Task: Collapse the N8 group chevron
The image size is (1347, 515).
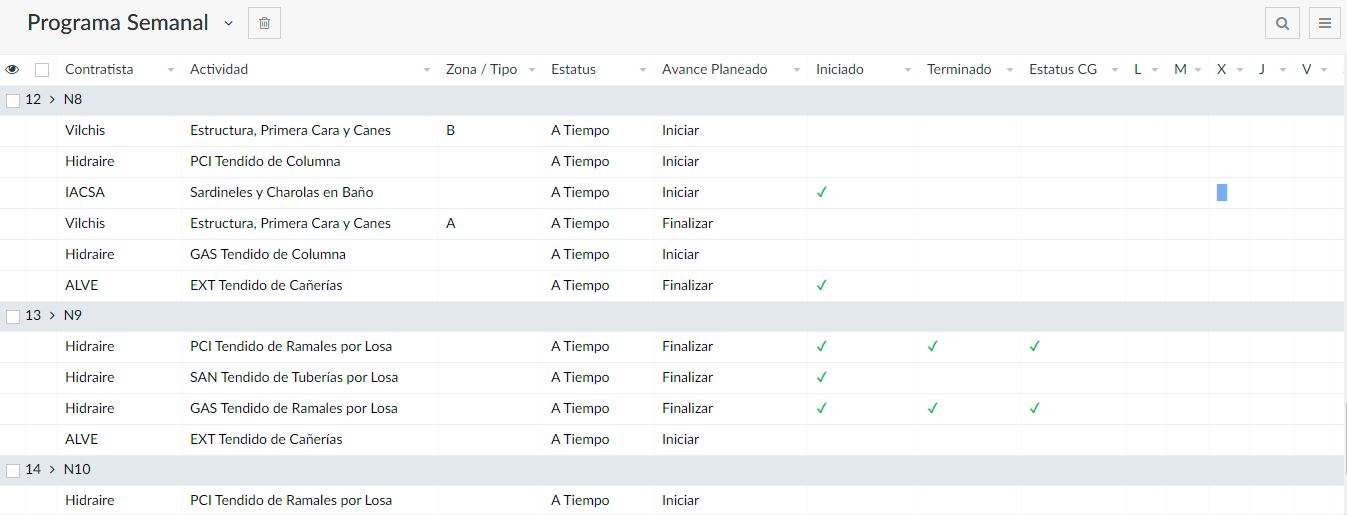Action: coord(51,100)
